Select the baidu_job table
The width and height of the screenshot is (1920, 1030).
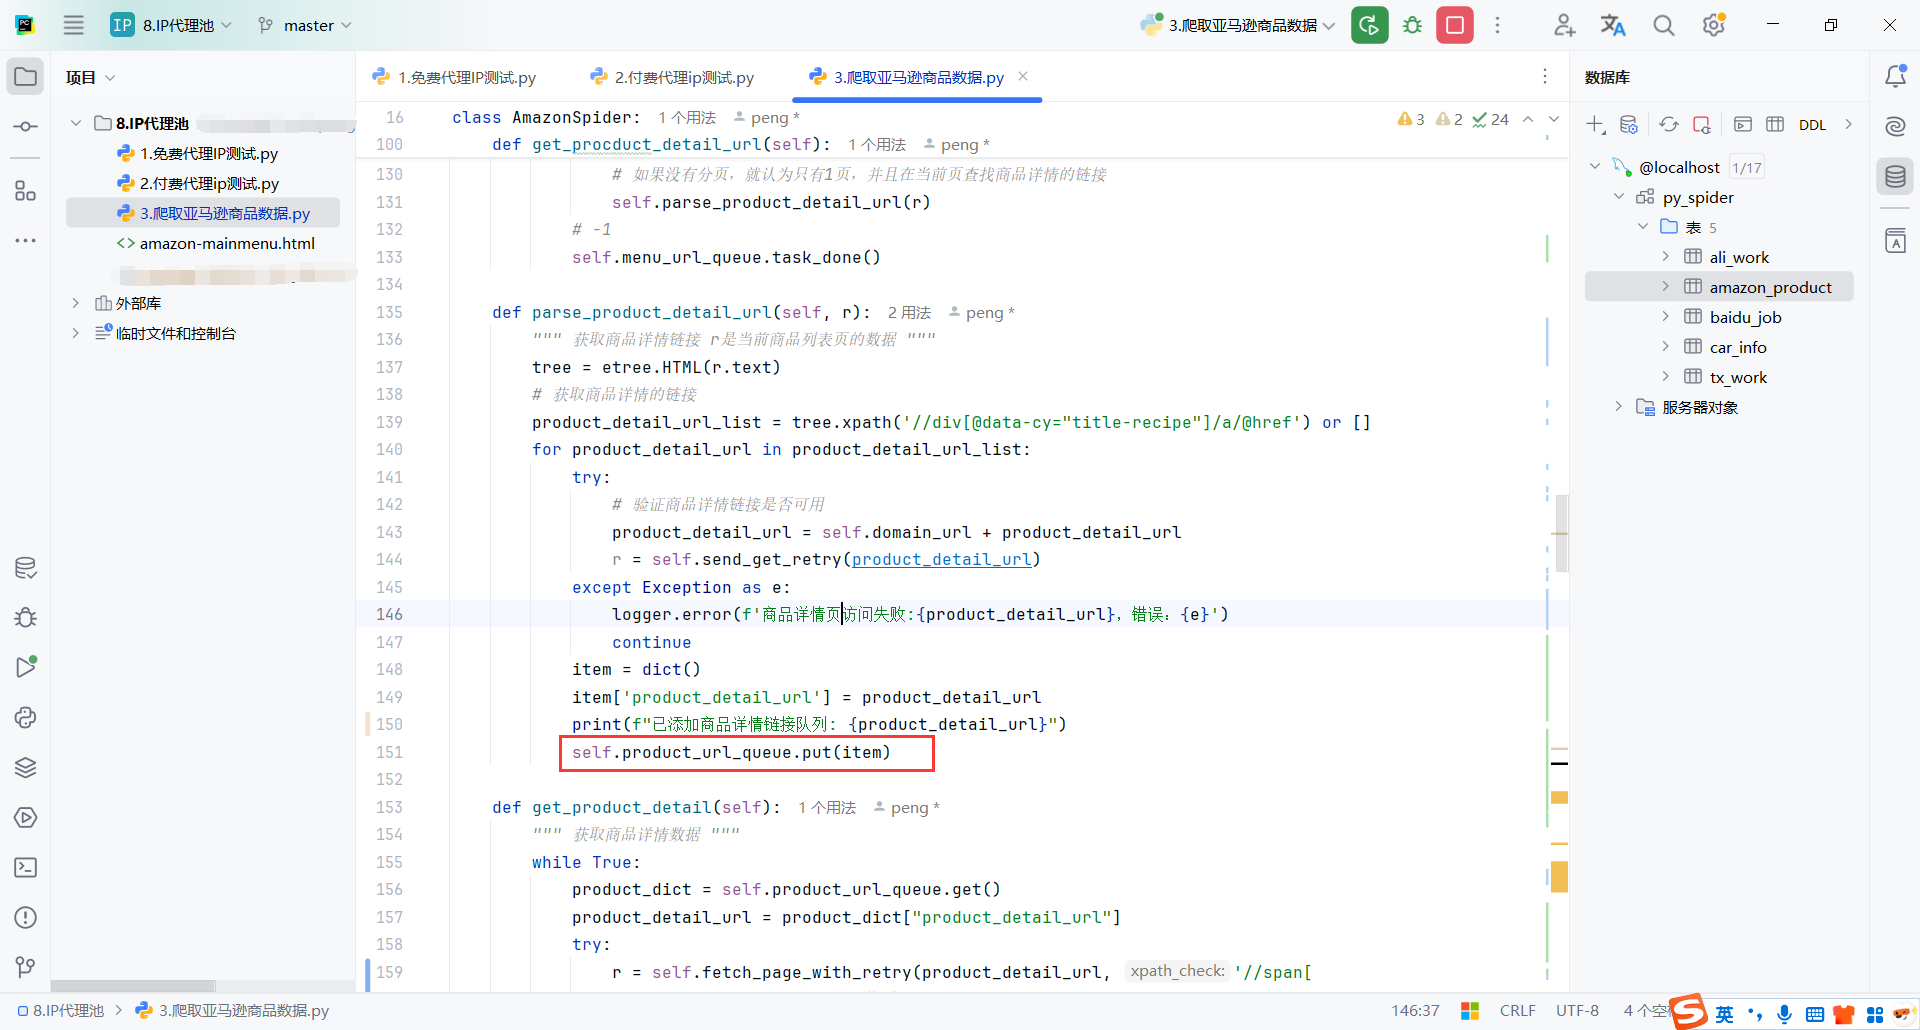(1745, 317)
